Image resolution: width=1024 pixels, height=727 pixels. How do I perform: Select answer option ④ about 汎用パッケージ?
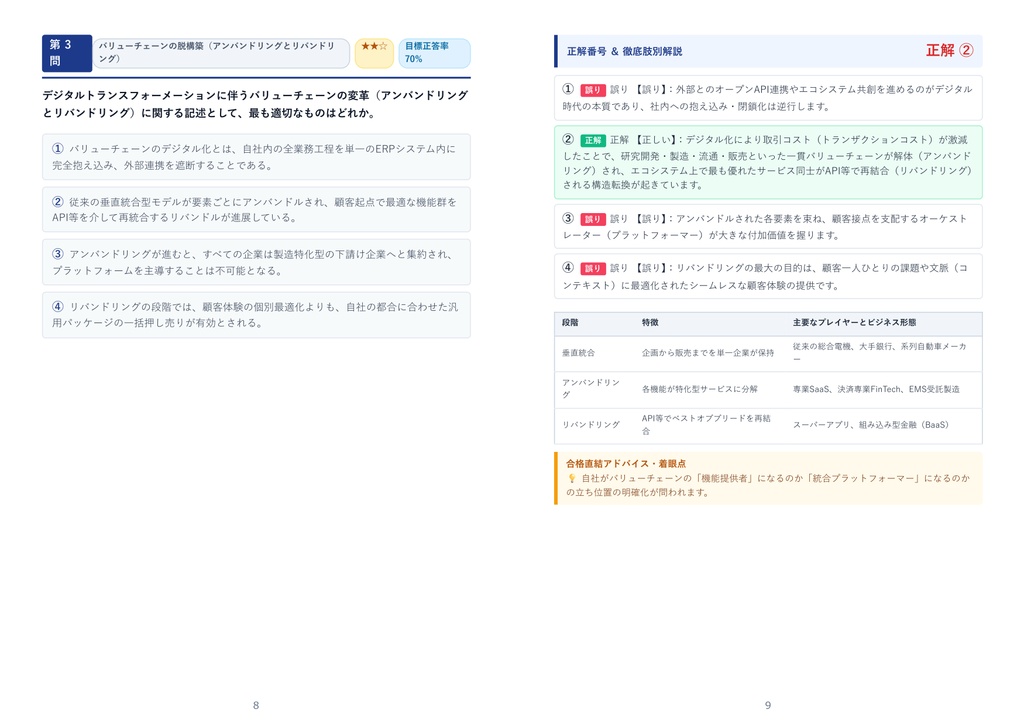click(x=256, y=315)
